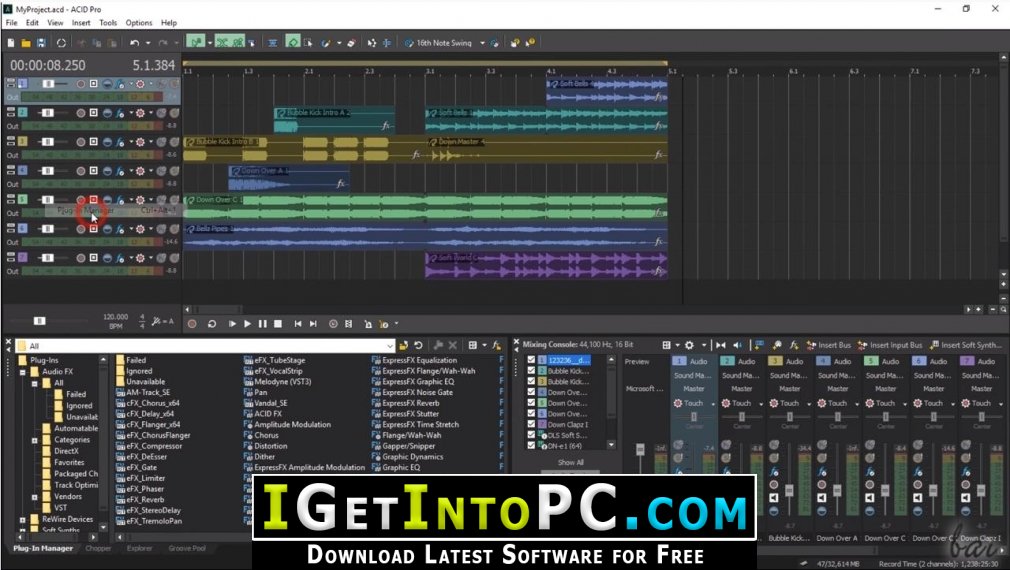The width and height of the screenshot is (1010, 570).
Task: Click Insert Bus in Mixing Console
Action: point(828,345)
